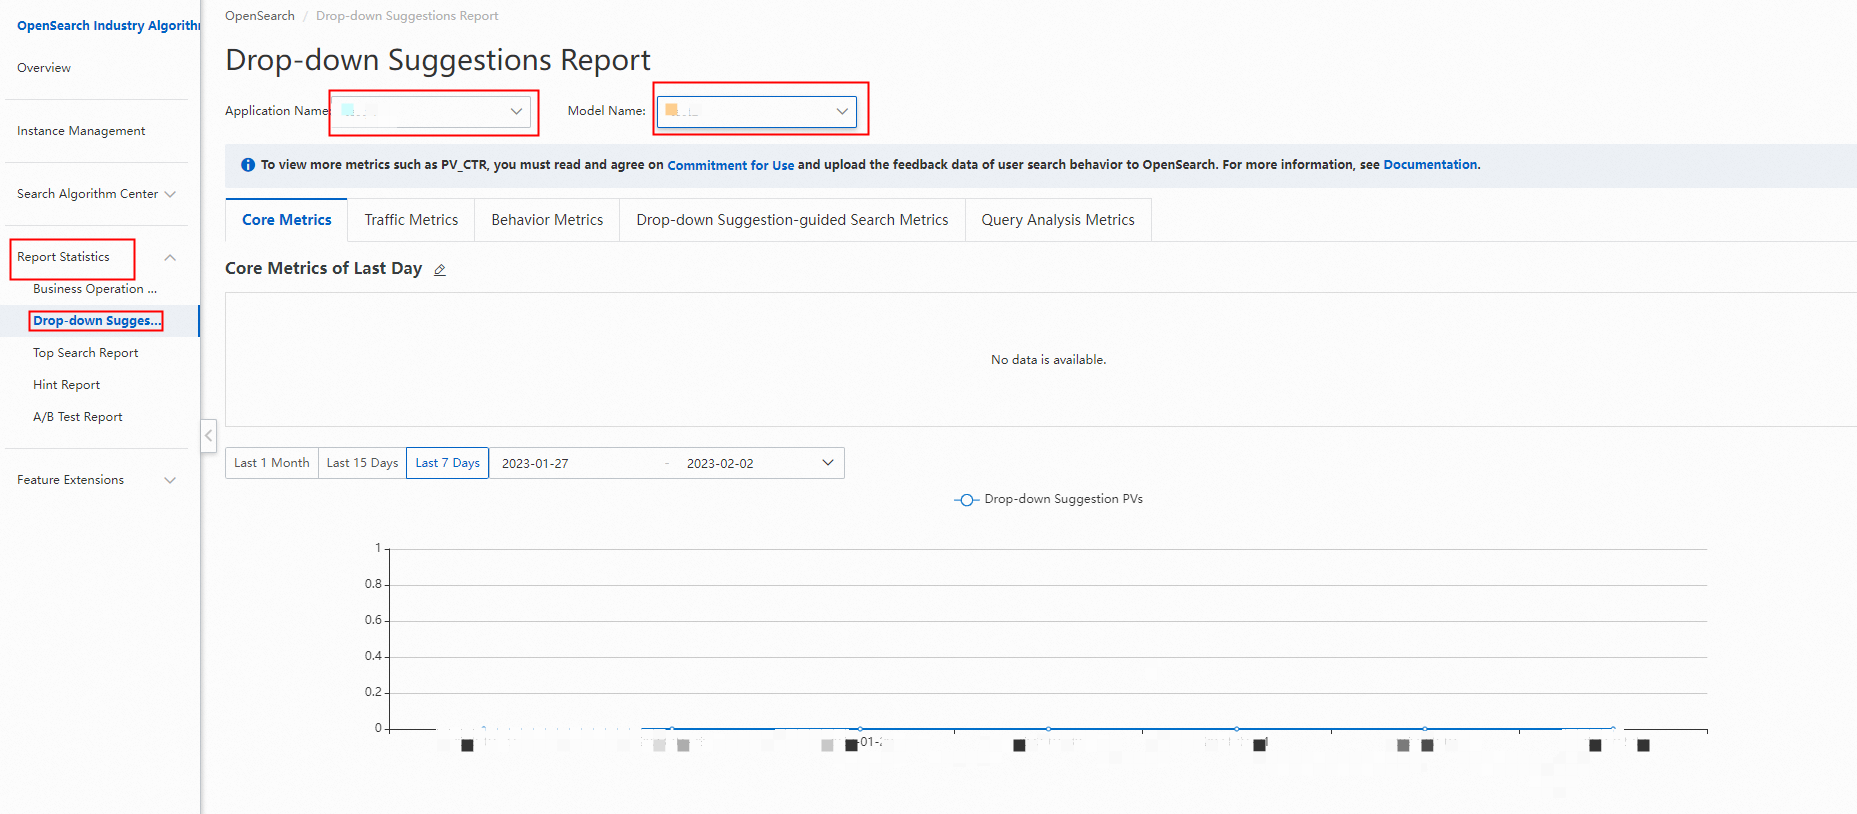
Task: Click the Feature Extensions label
Action: click(71, 480)
